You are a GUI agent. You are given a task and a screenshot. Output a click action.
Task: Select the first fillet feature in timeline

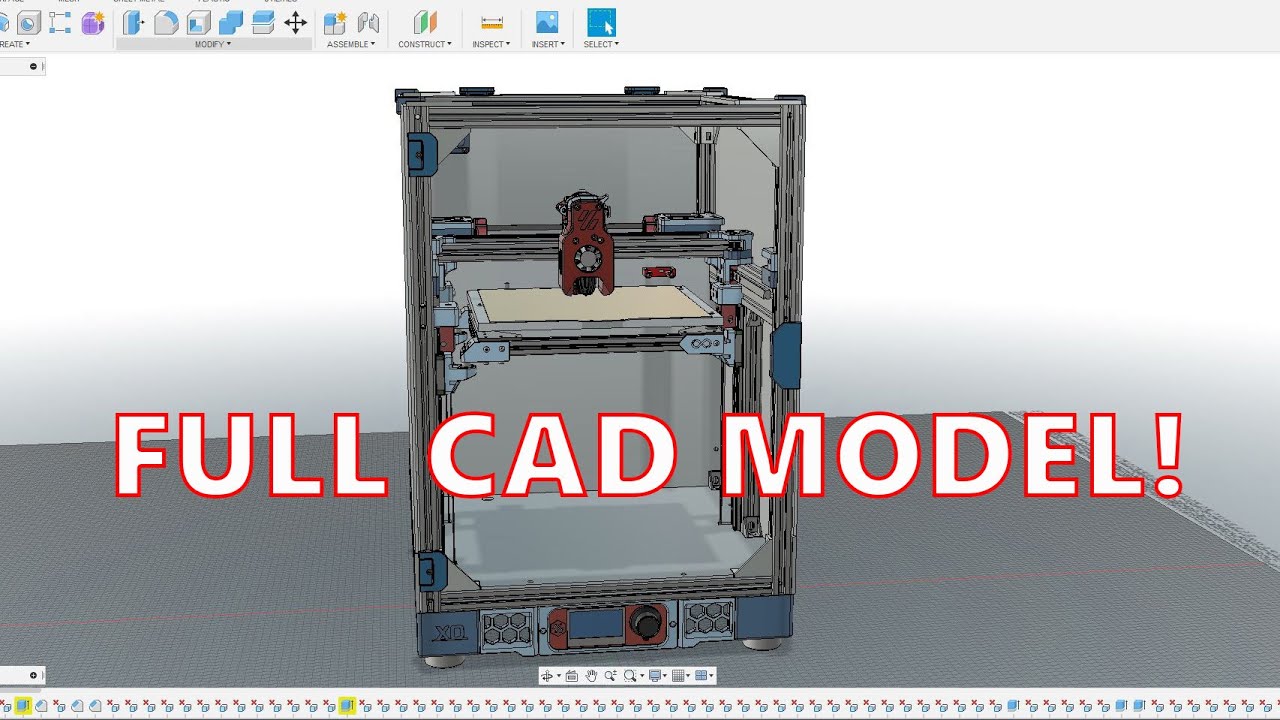(41, 706)
